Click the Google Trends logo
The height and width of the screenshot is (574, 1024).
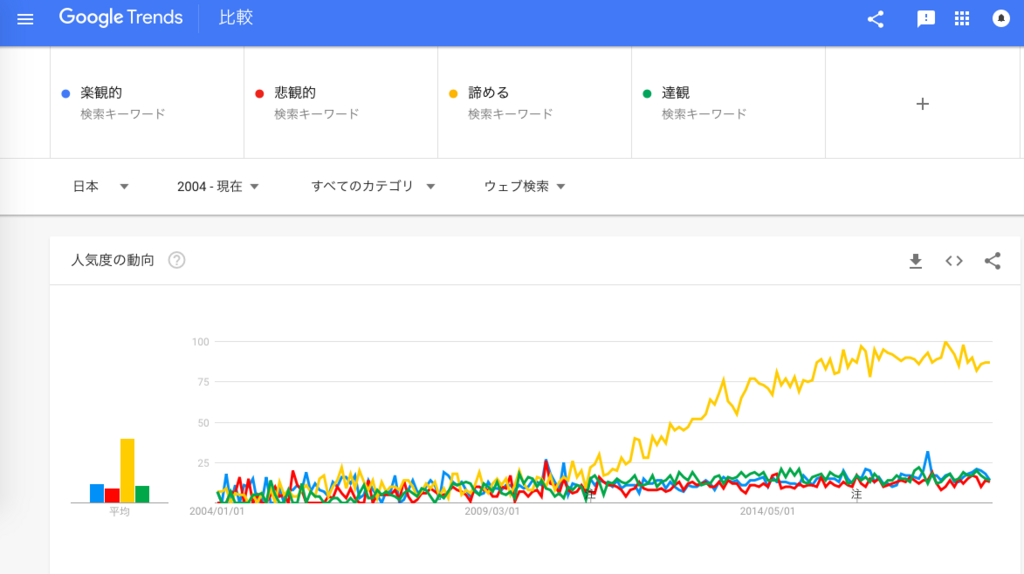pyautogui.click(x=120, y=19)
